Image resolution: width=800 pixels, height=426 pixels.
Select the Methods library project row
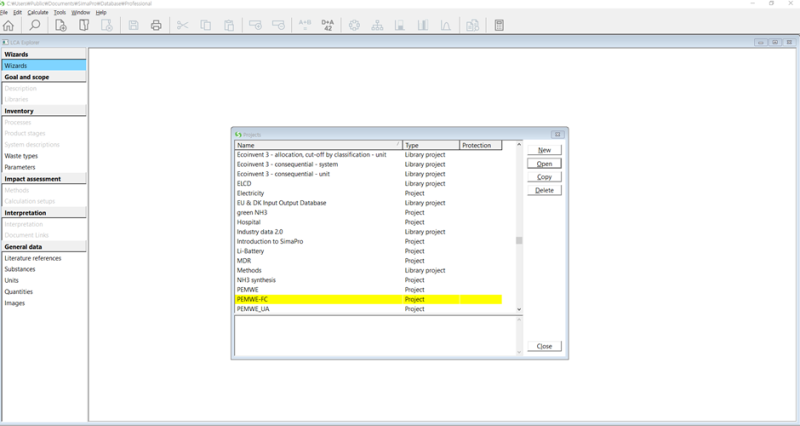tap(368, 270)
